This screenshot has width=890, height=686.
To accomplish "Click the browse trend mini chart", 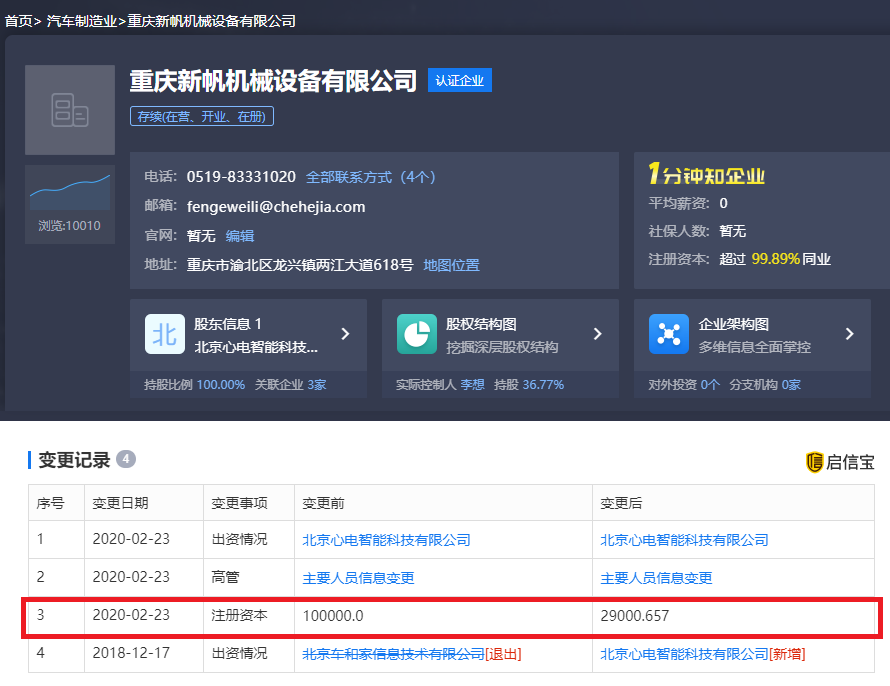I will coord(69,186).
